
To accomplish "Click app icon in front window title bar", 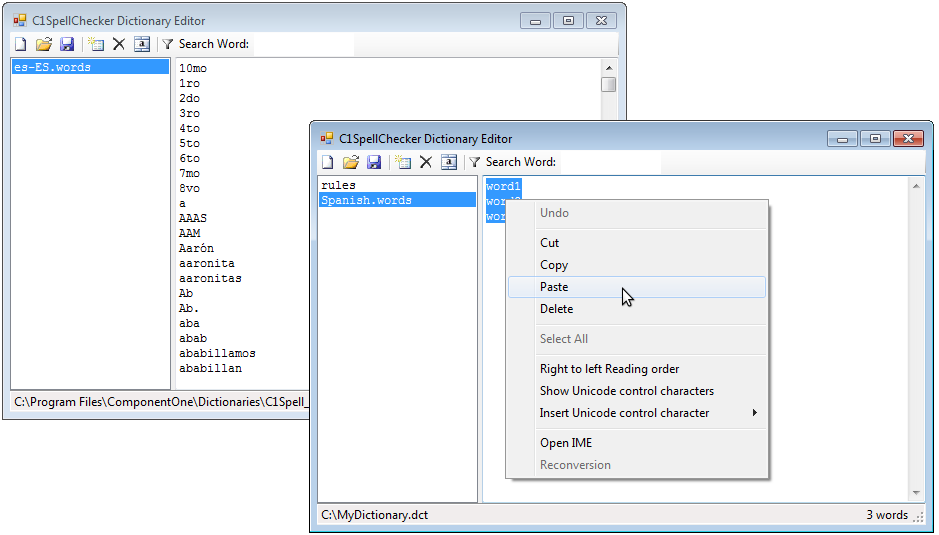I will click(x=326, y=138).
